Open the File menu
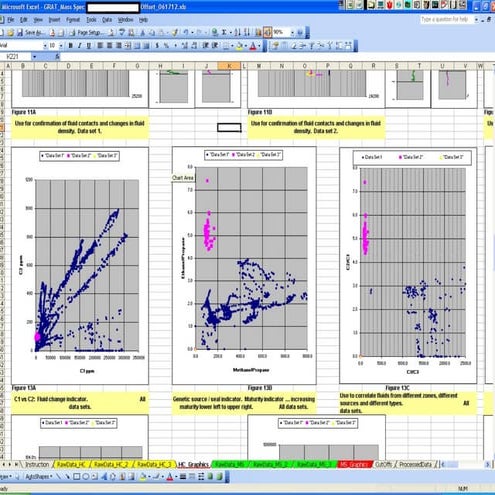This screenshot has width=495, height=495. click(x=11, y=20)
